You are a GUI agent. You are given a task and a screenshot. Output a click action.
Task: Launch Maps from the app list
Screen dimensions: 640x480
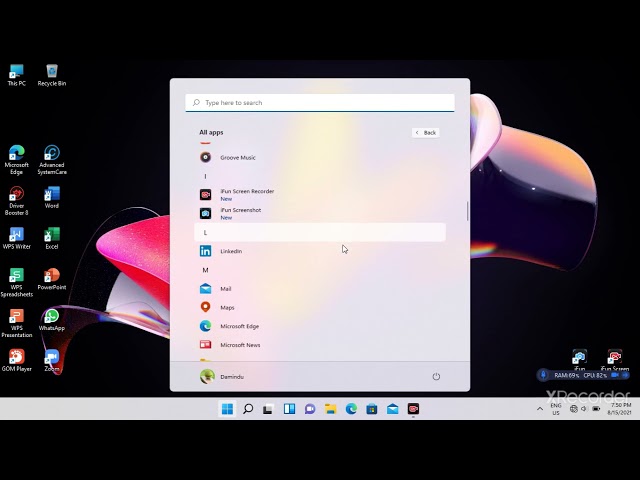pyautogui.click(x=320, y=307)
